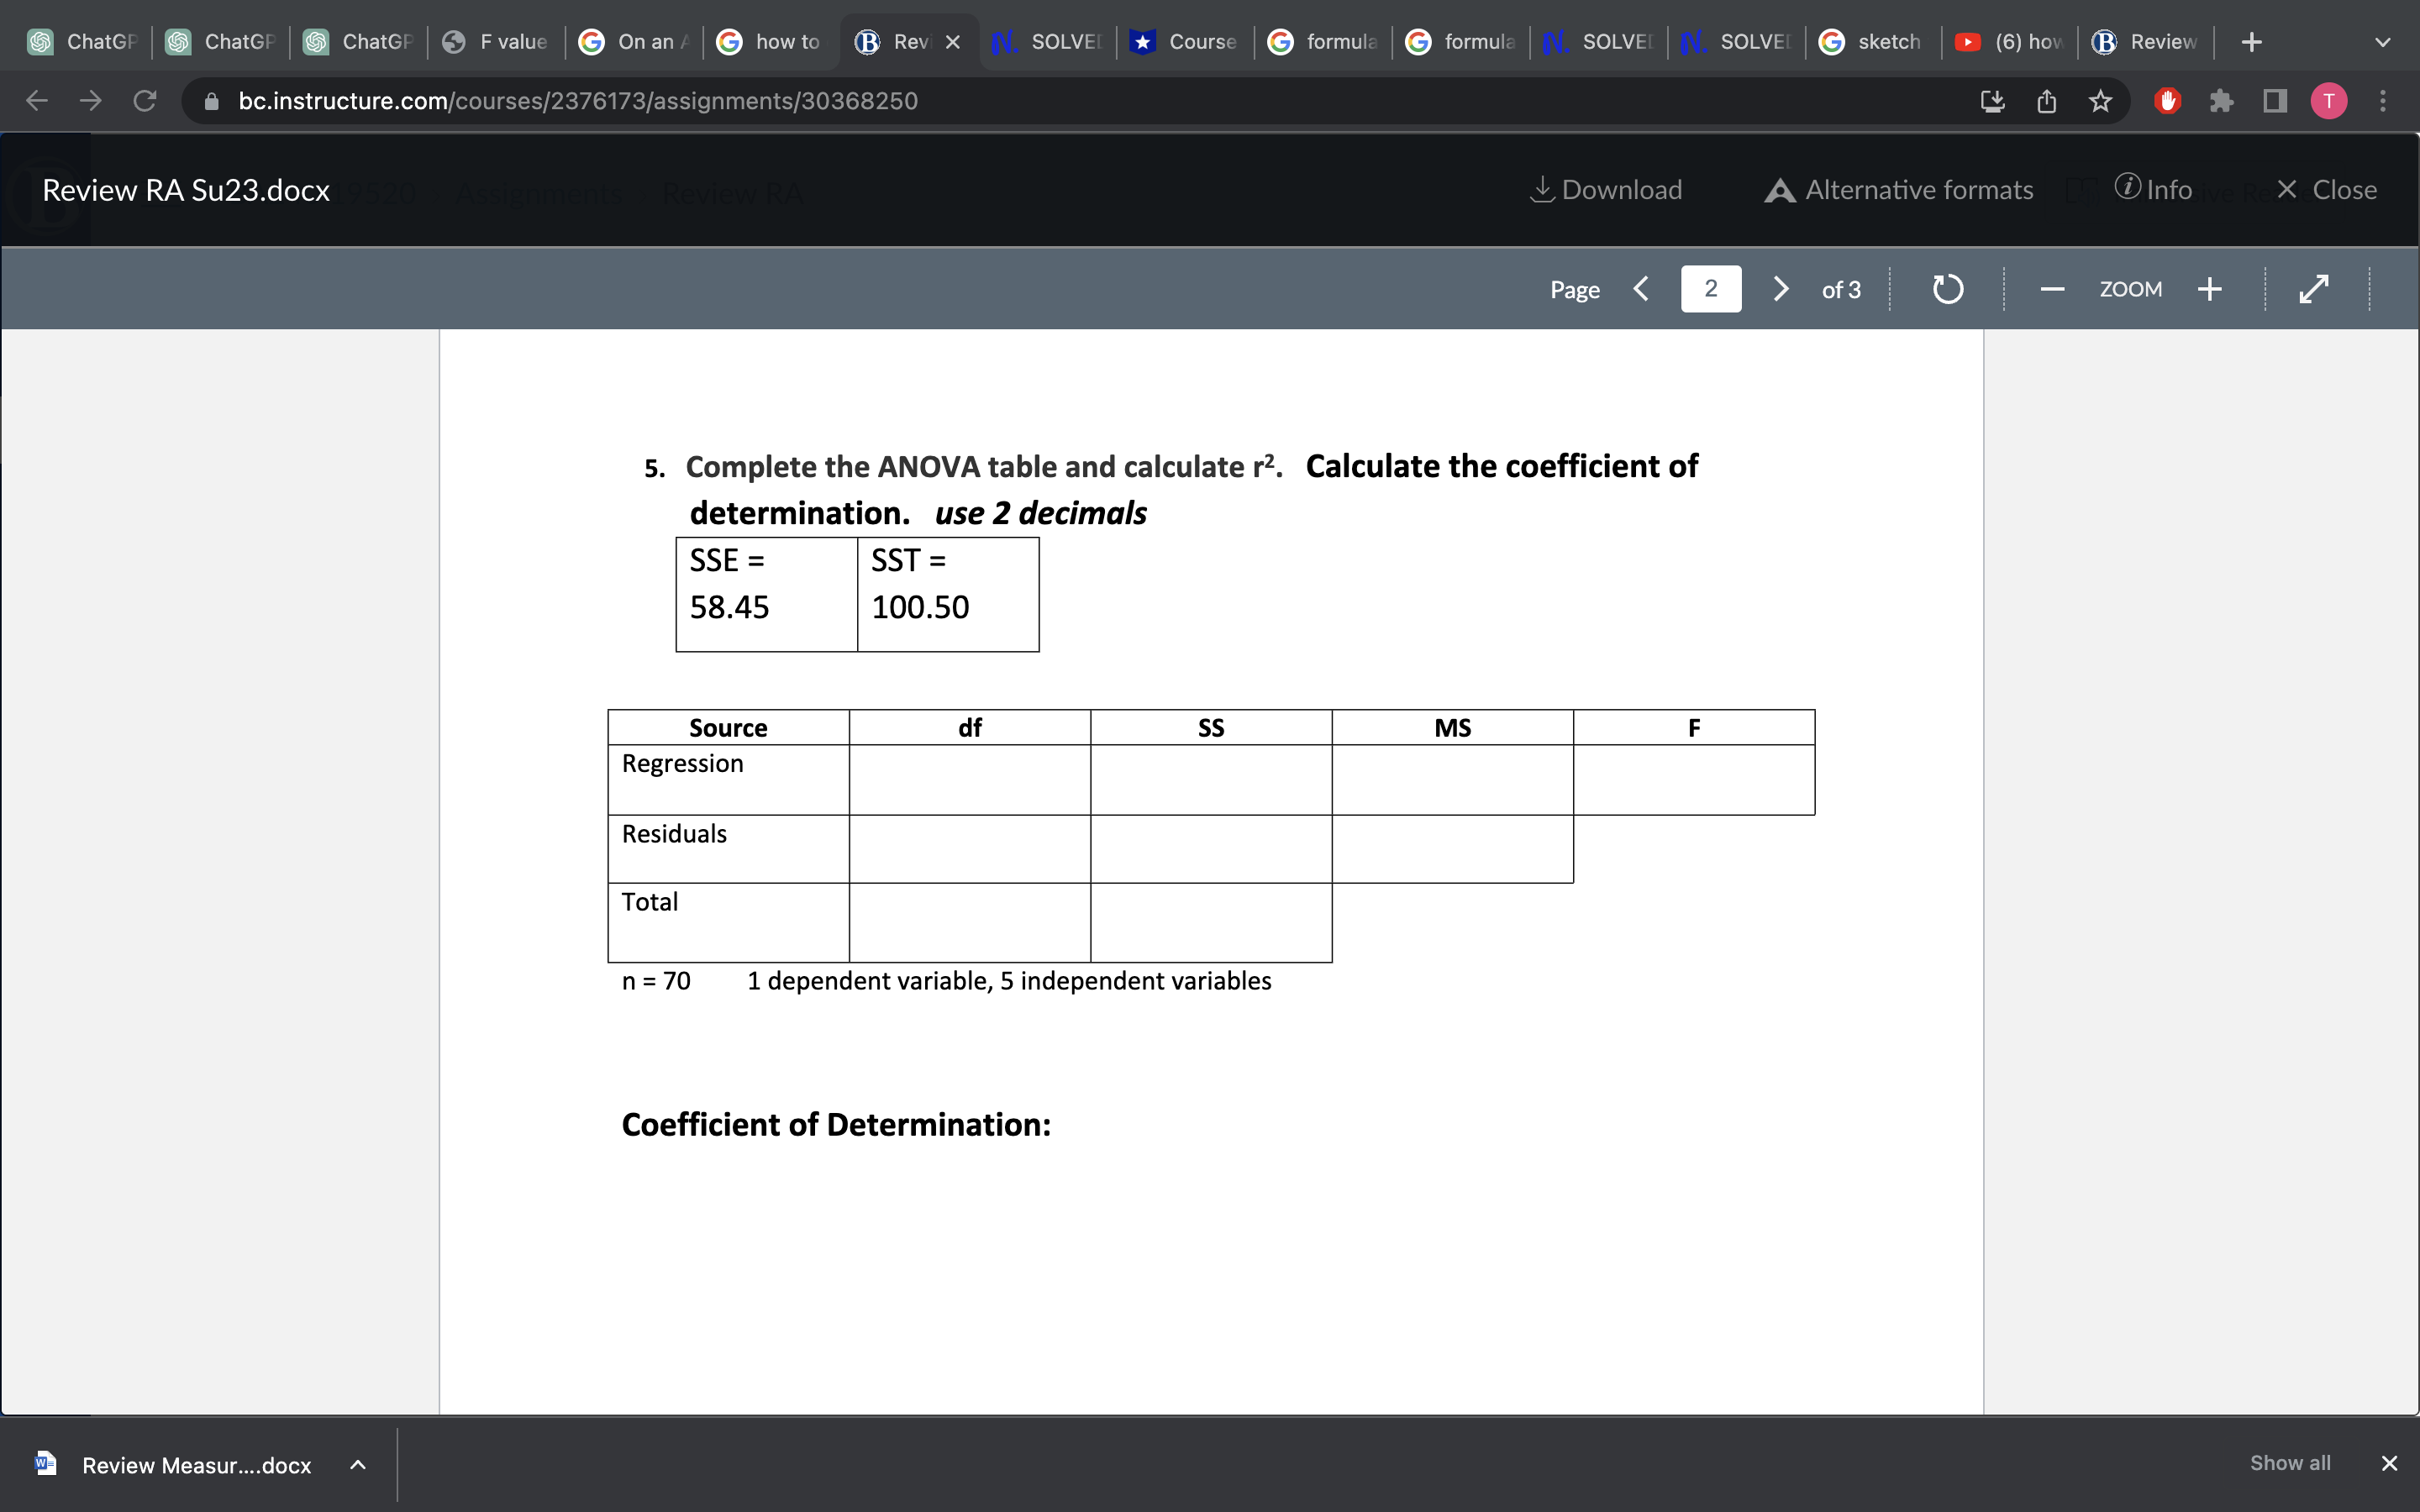Image resolution: width=2420 pixels, height=1512 pixels.
Task: Click Show all in the downloads bar
Action: point(2290,1462)
